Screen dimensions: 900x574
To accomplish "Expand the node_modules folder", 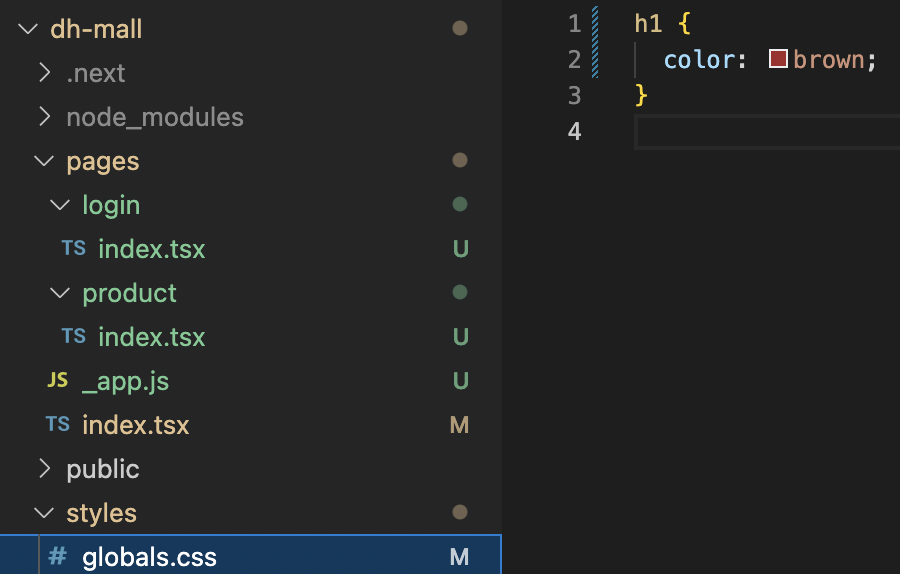I will point(44,117).
